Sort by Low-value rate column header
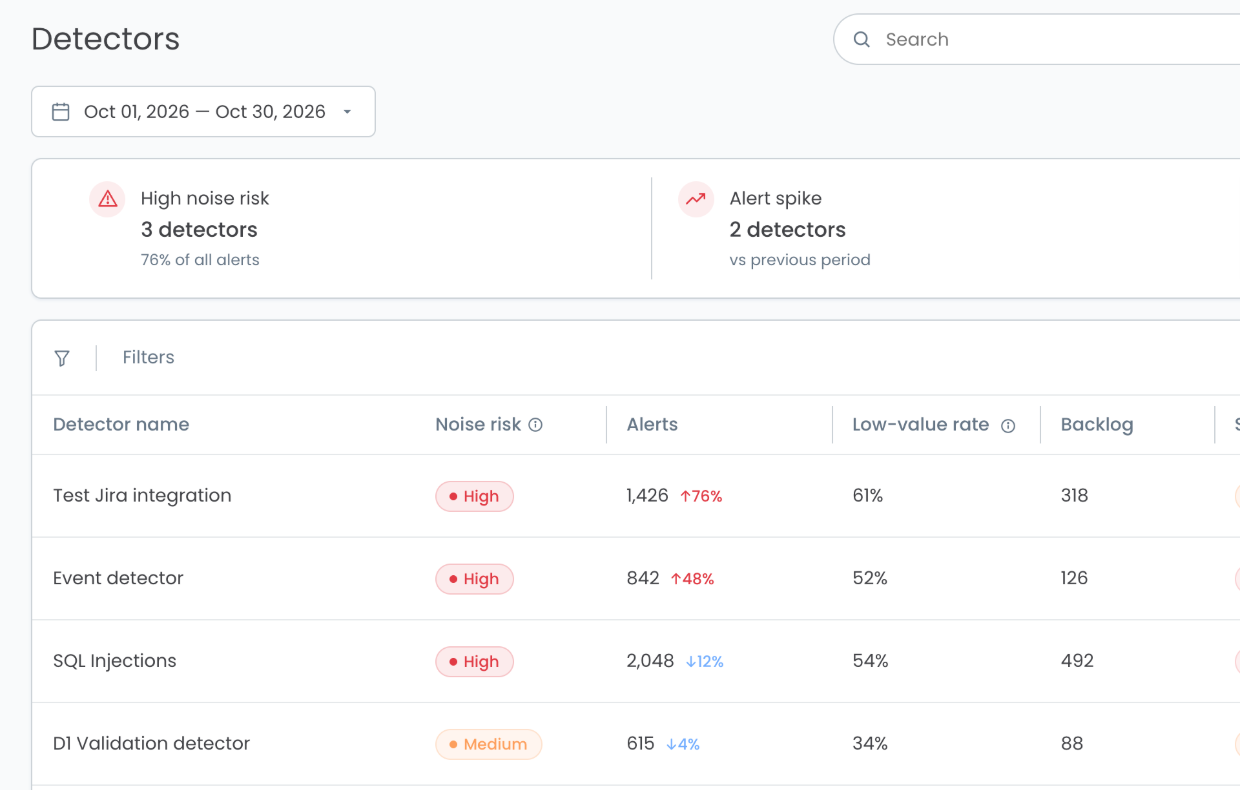 tap(920, 424)
